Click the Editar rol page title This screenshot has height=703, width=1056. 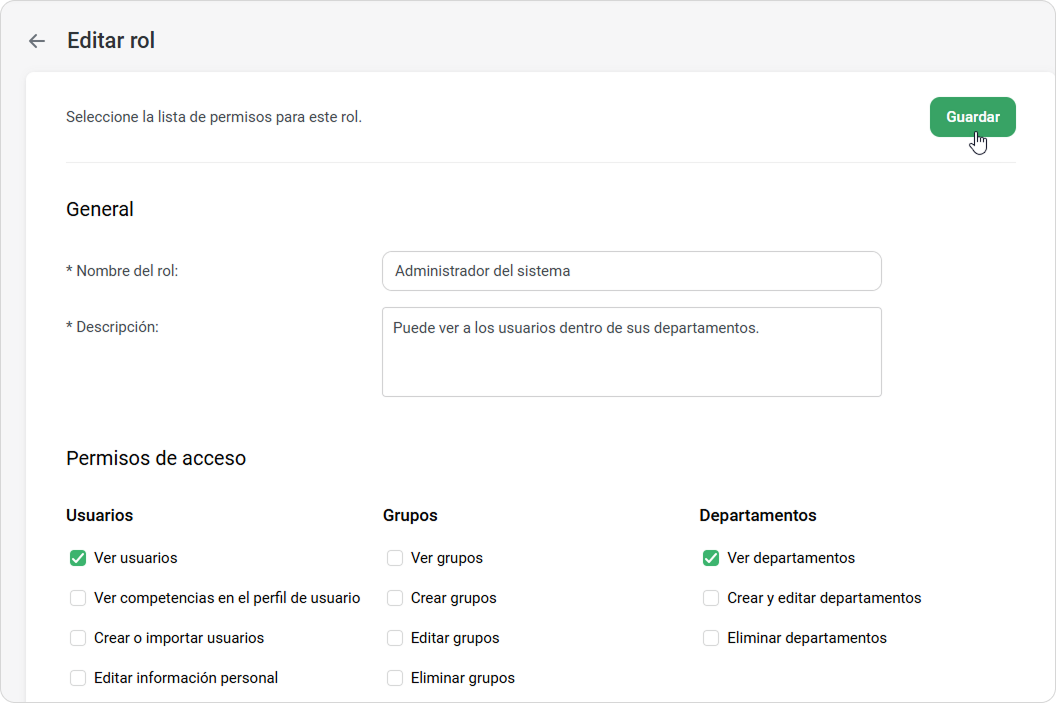(x=111, y=41)
